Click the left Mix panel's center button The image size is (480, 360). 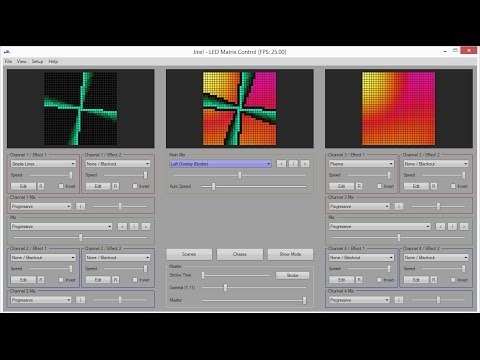click(x=134, y=227)
